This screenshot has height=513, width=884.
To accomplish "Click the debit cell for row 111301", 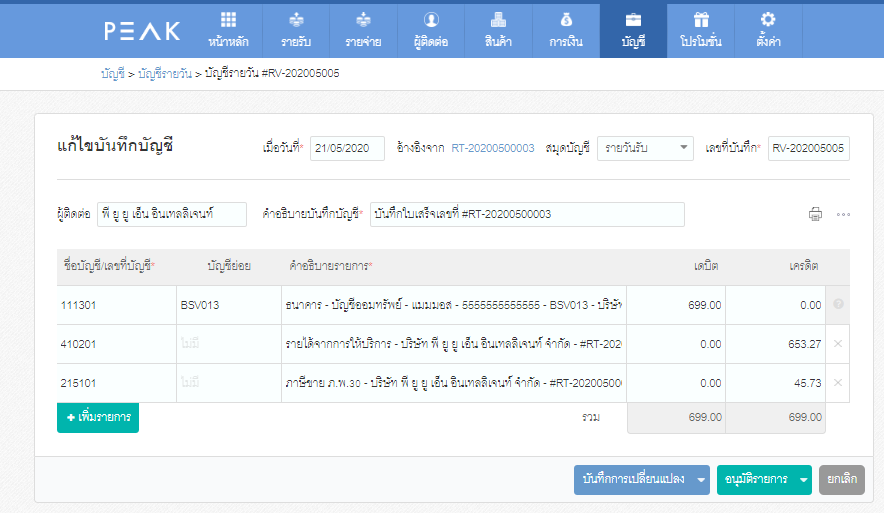I will coord(676,305).
